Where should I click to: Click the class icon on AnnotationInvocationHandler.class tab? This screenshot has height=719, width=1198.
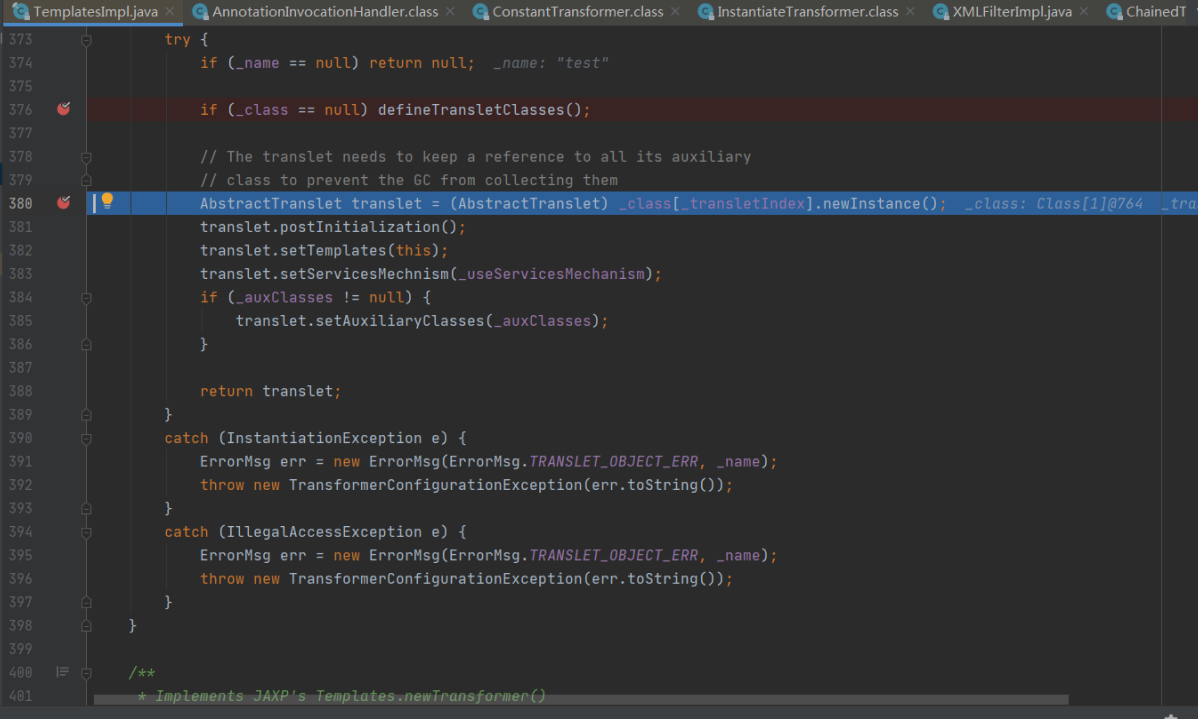coord(200,11)
